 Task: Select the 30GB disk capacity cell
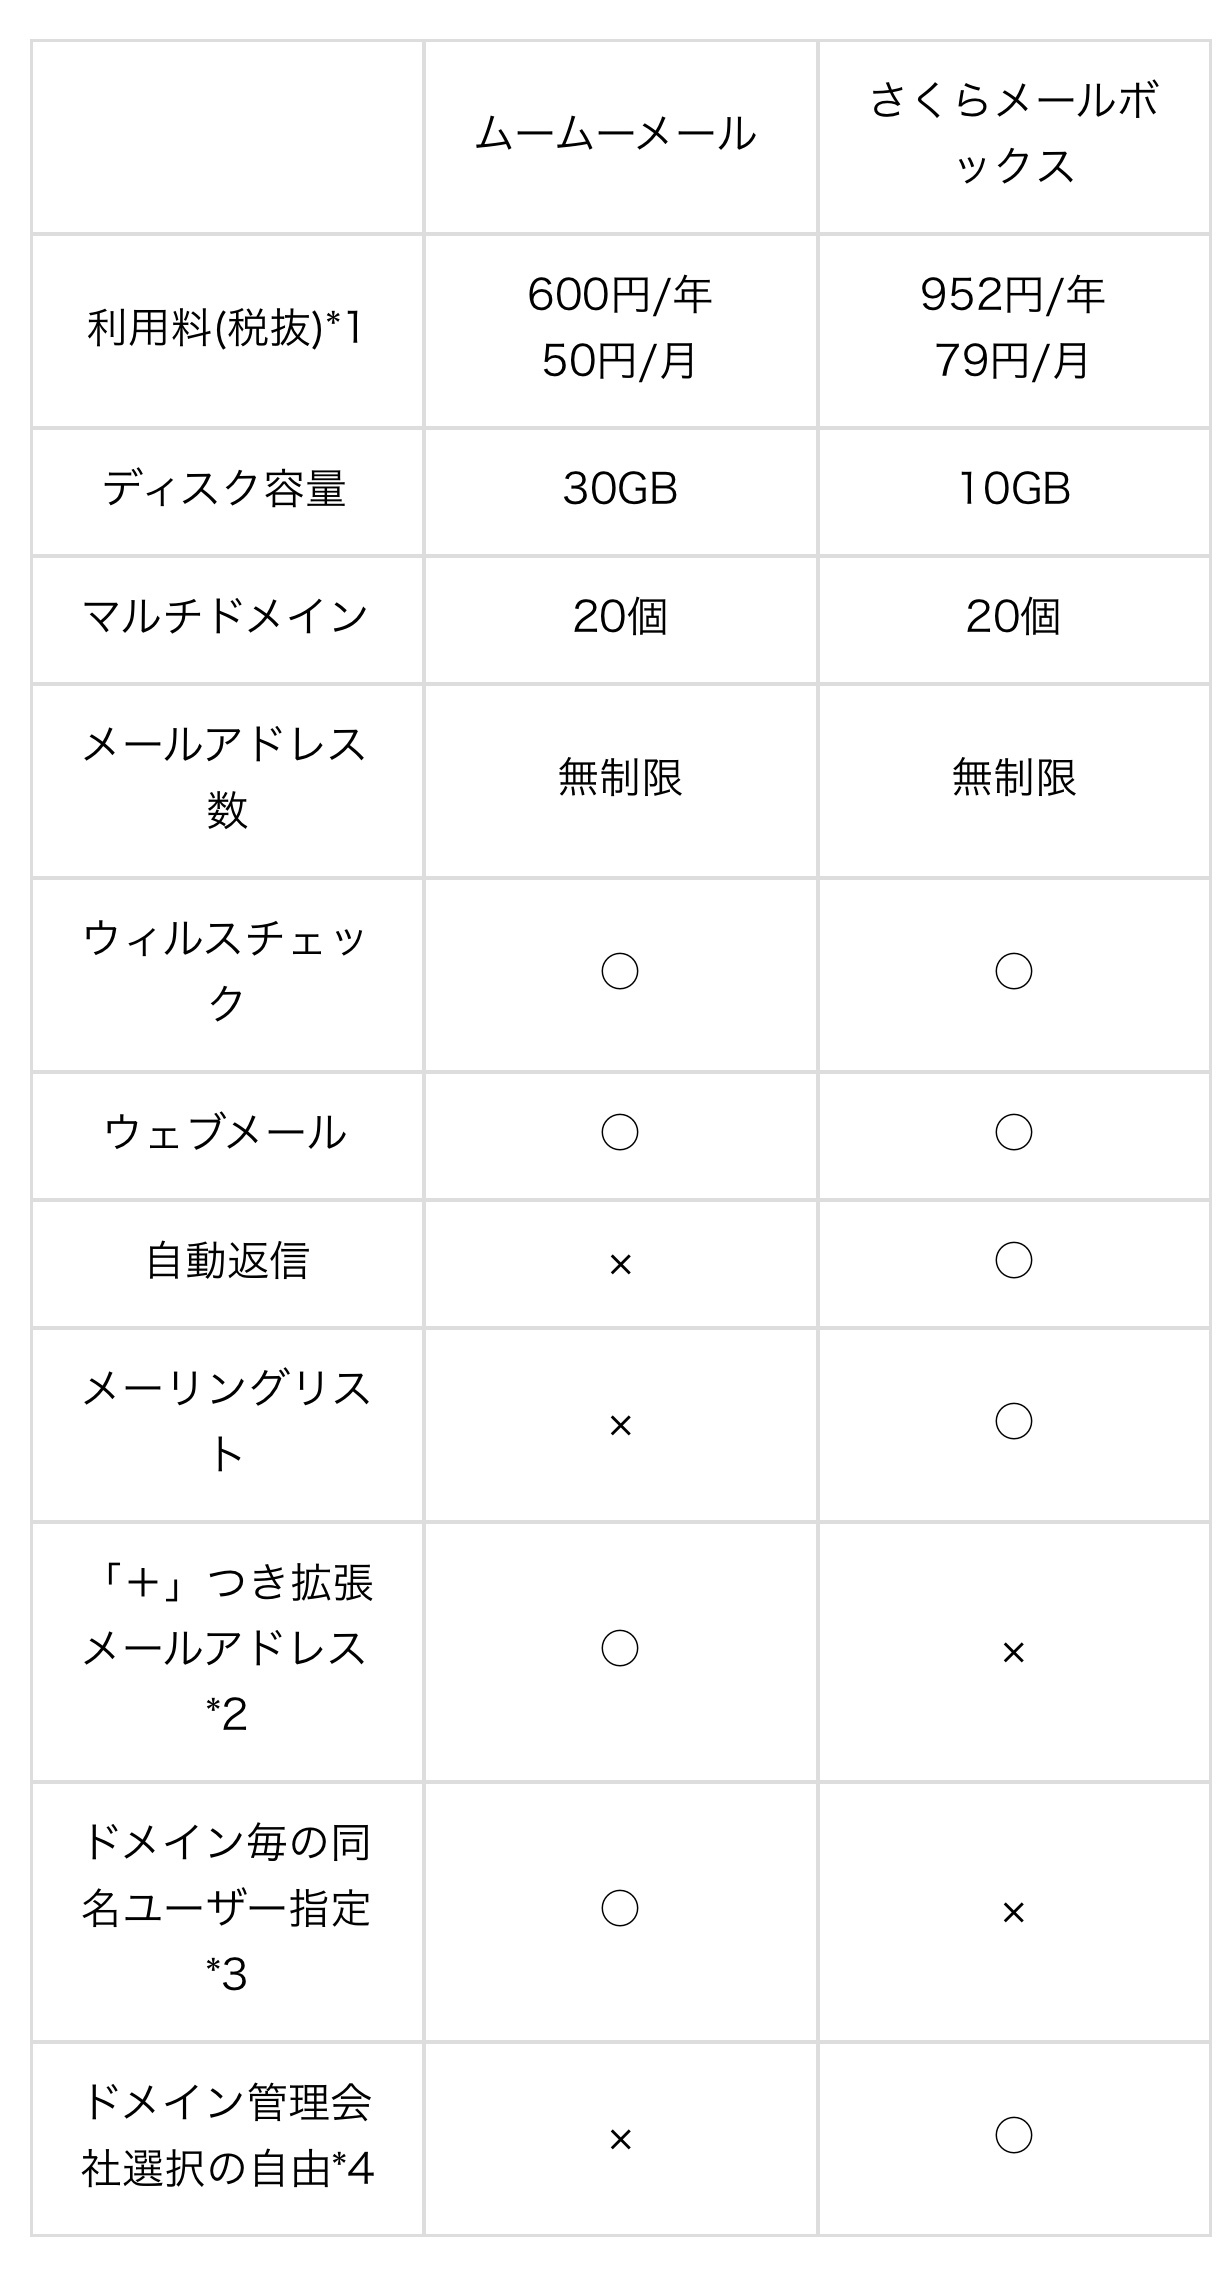[x=620, y=489]
